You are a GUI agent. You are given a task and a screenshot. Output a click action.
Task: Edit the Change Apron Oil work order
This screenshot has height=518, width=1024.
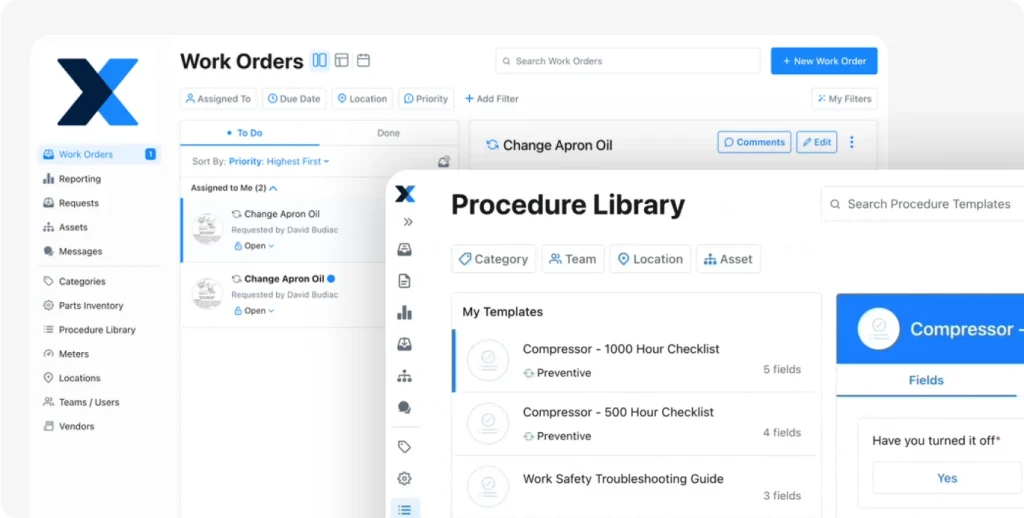pyautogui.click(x=816, y=142)
